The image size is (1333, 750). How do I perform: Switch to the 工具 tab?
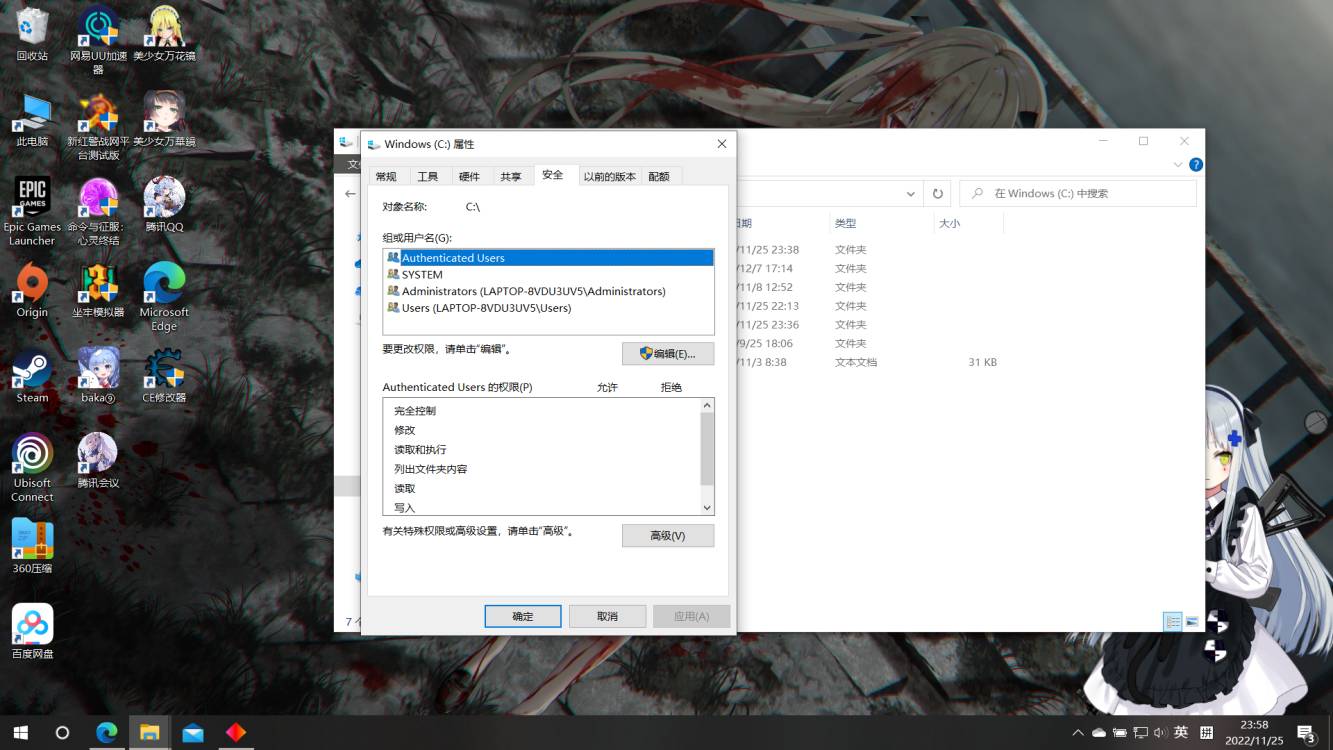point(428,177)
